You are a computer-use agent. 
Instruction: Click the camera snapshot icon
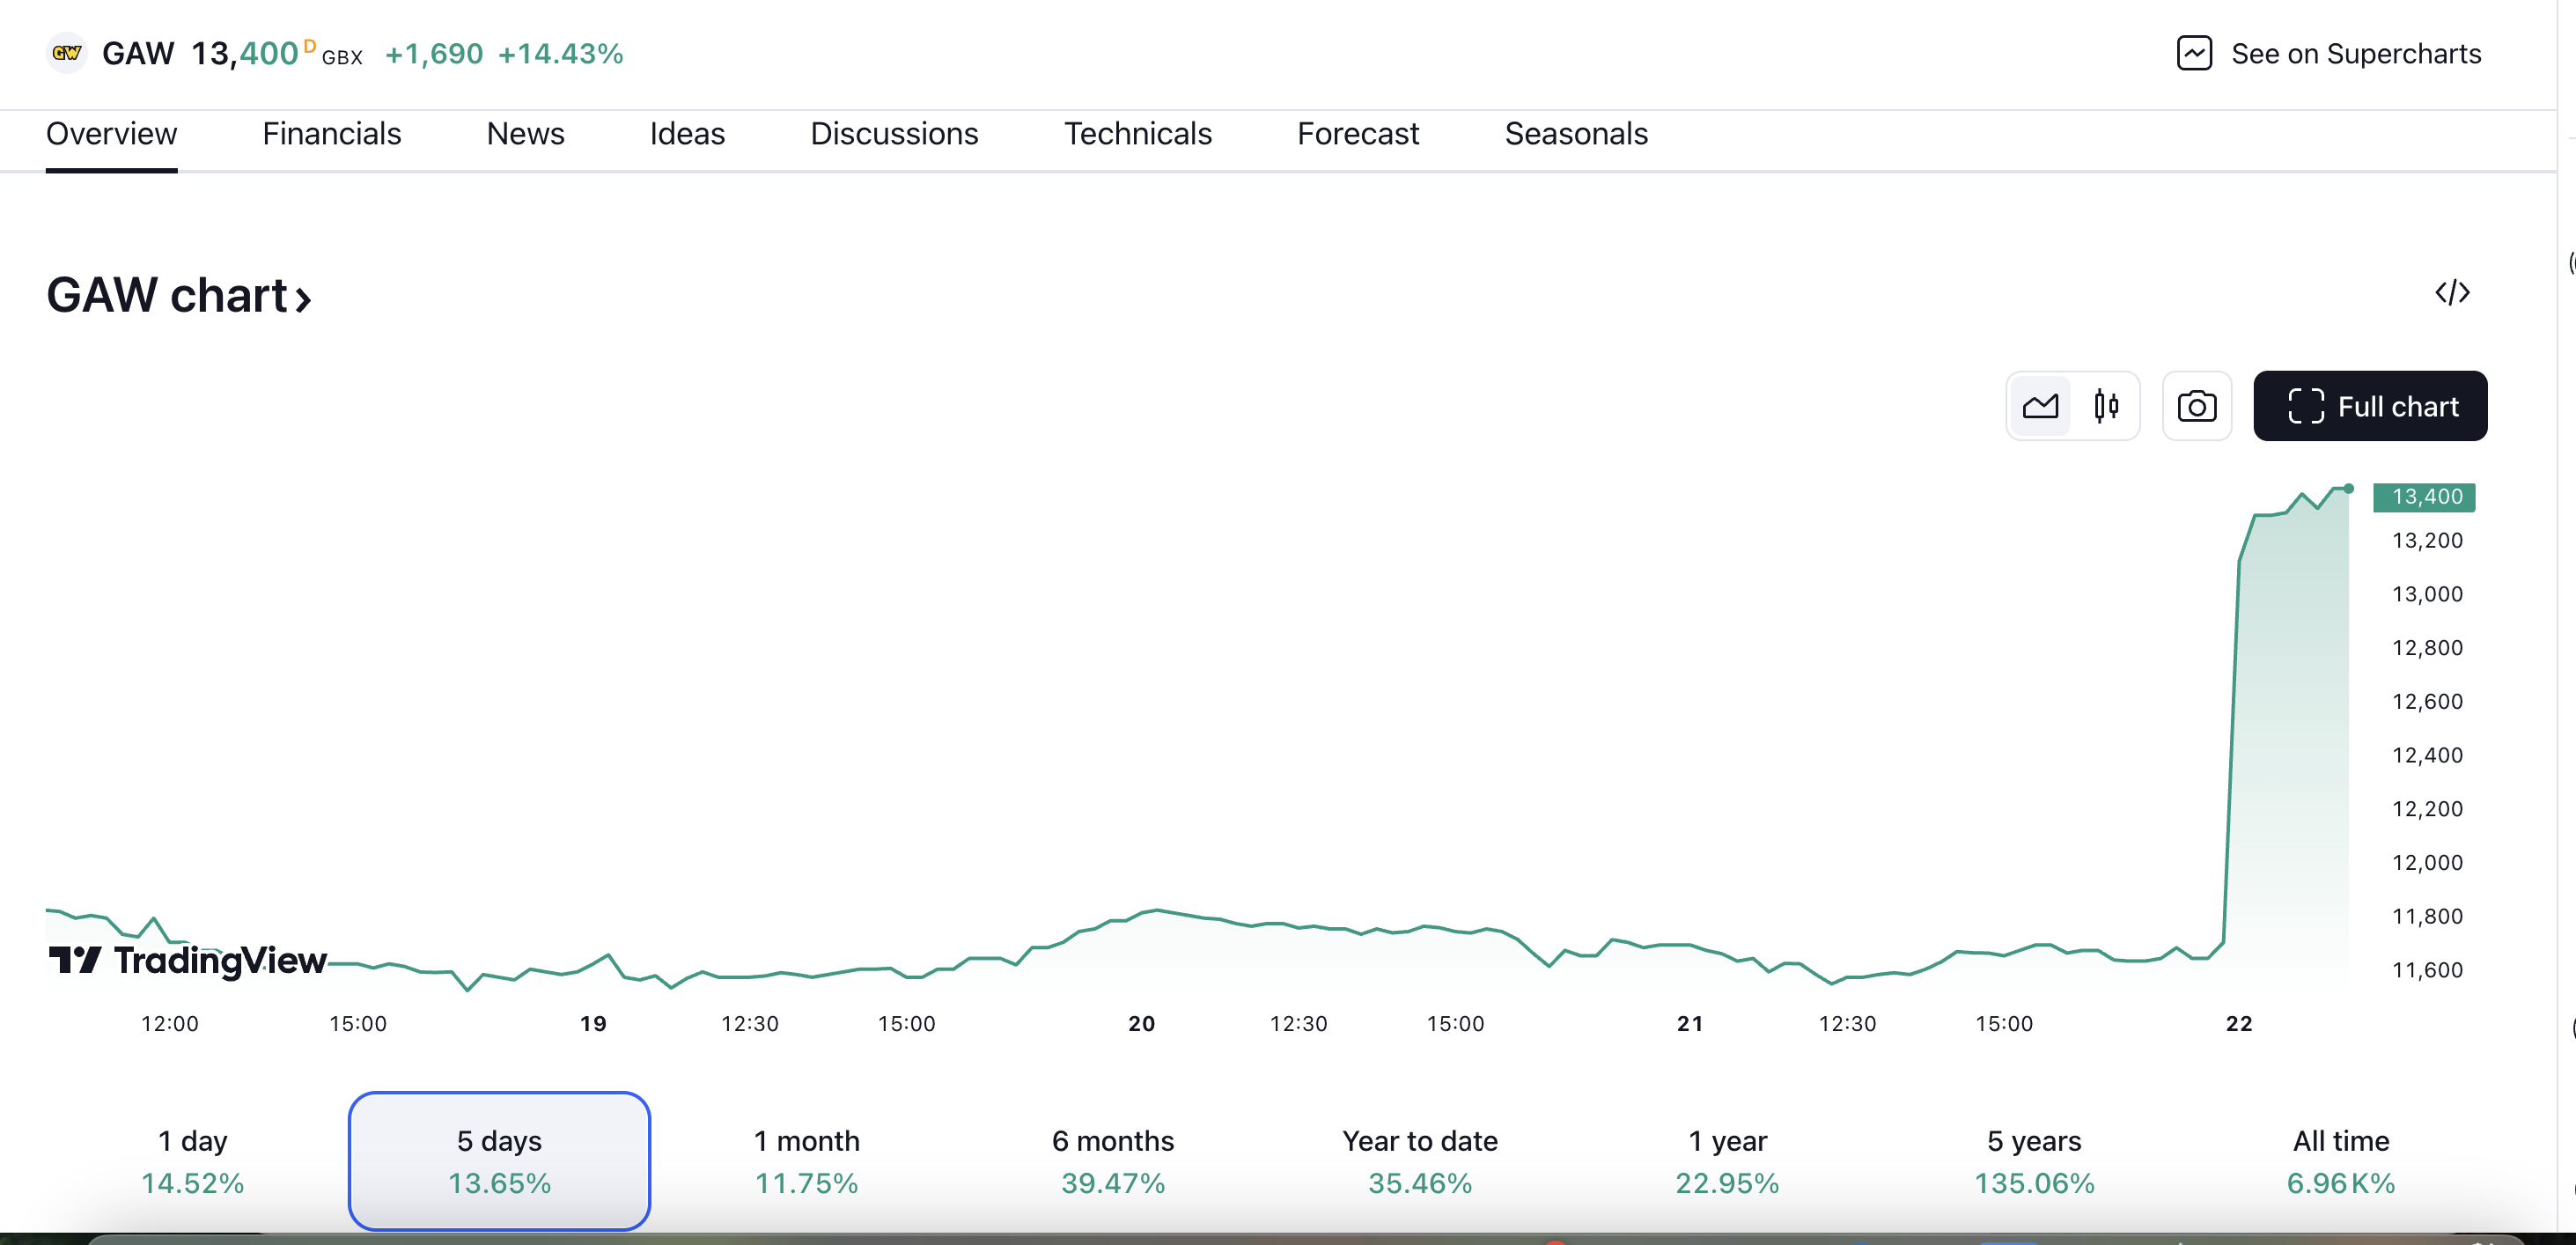(x=2196, y=406)
